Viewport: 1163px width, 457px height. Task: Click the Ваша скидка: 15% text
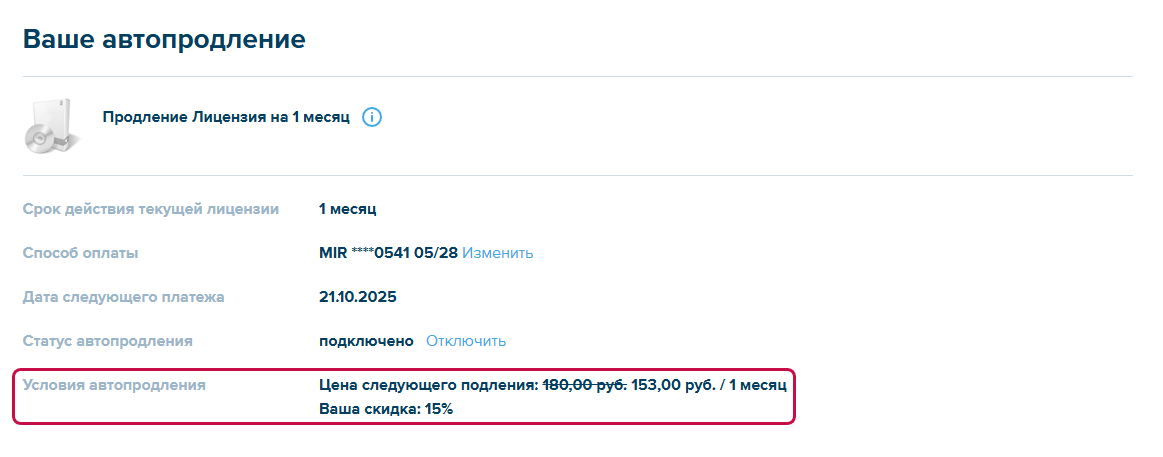coord(386,409)
